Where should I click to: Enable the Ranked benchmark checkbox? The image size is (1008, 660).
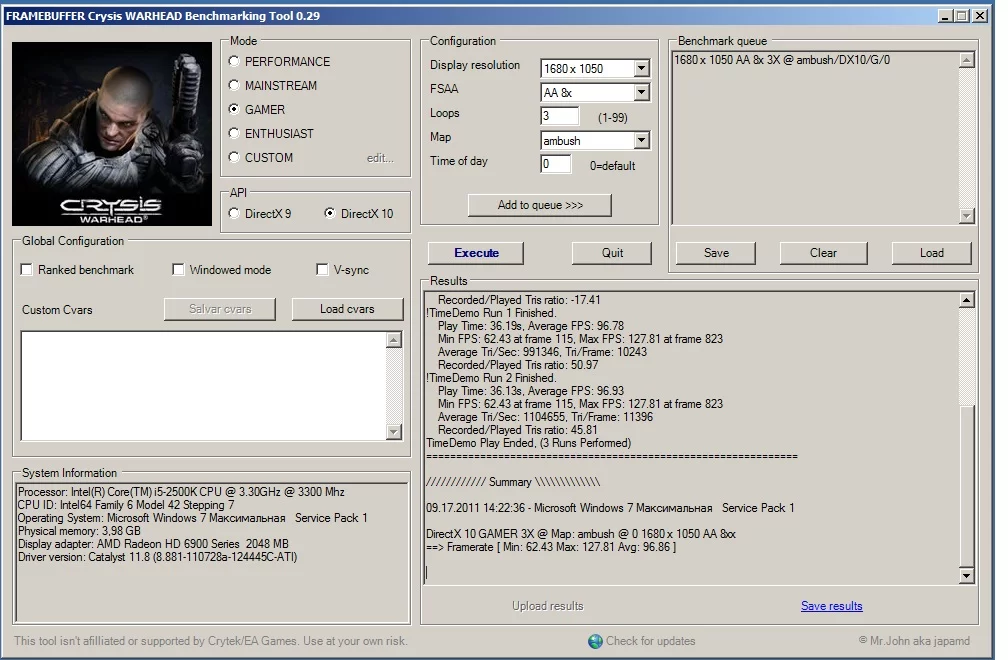27,270
